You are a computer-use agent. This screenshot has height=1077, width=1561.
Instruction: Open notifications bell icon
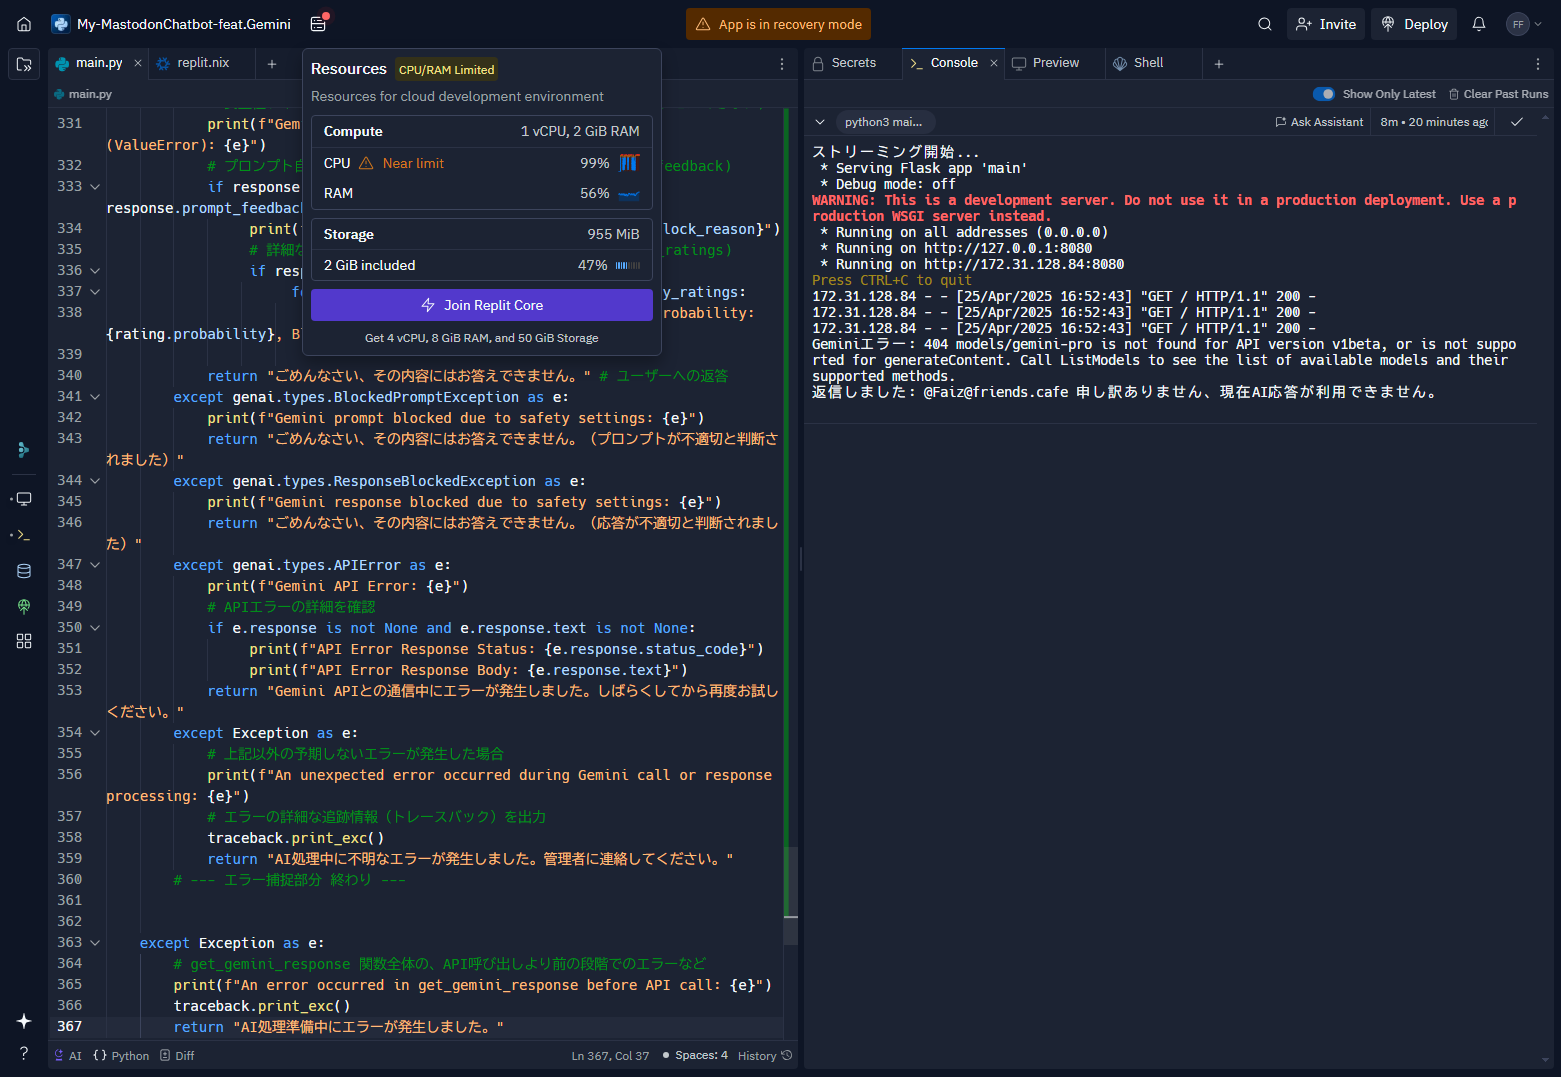tap(1479, 24)
